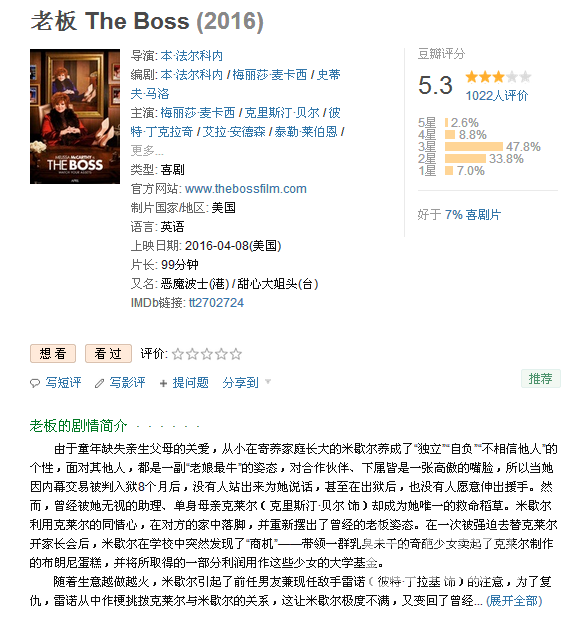Rate the movie with the fifth star

236,354
